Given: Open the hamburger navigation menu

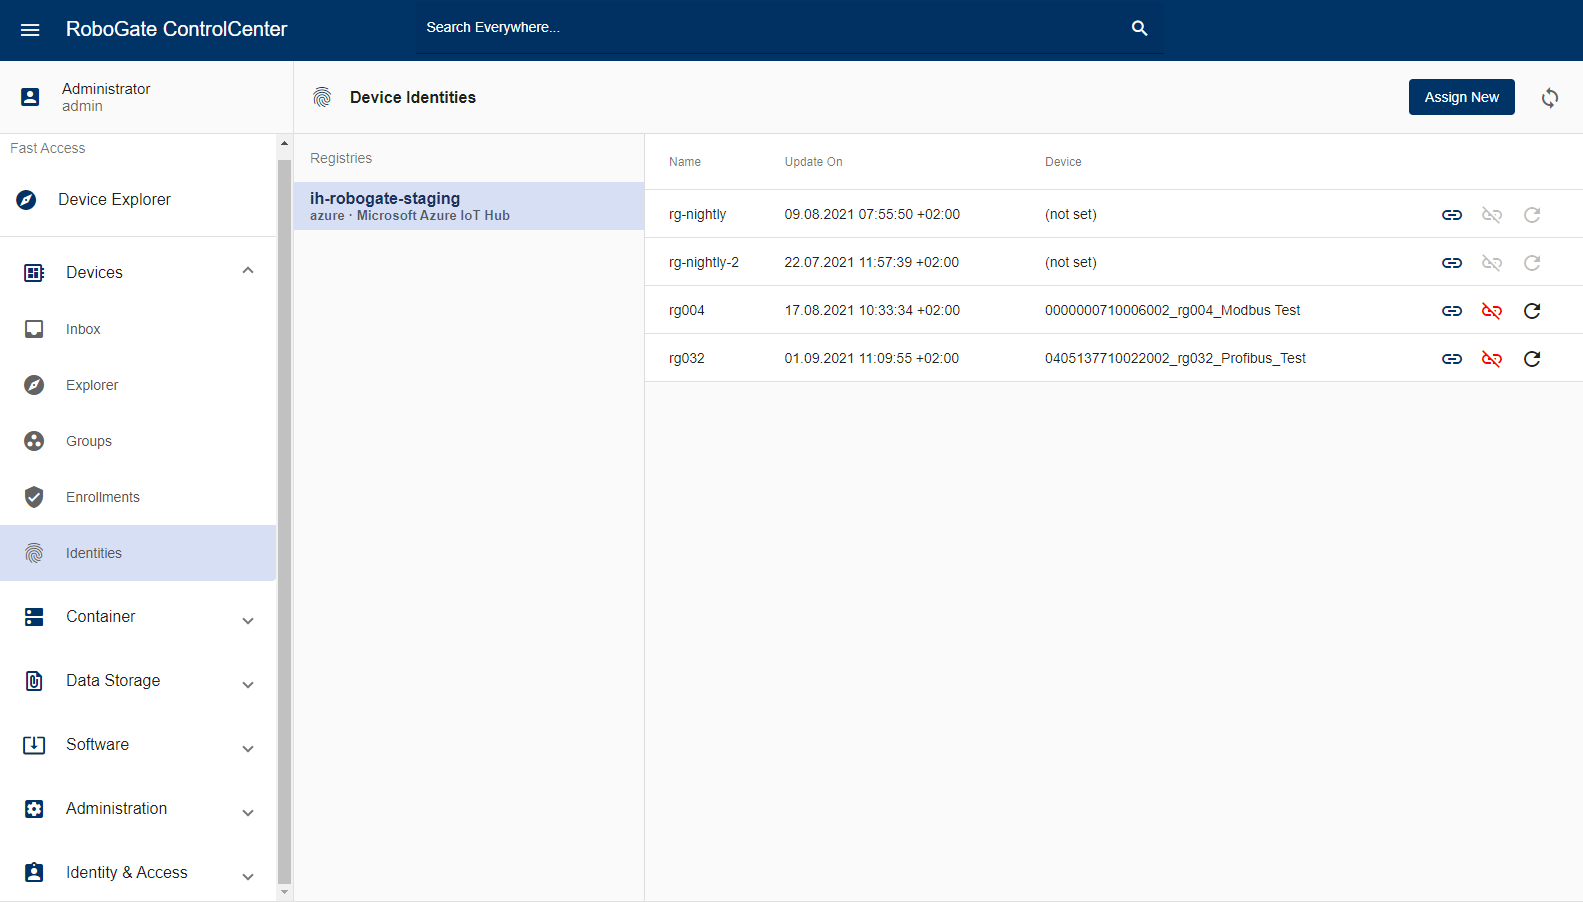Looking at the screenshot, I should 30,30.
